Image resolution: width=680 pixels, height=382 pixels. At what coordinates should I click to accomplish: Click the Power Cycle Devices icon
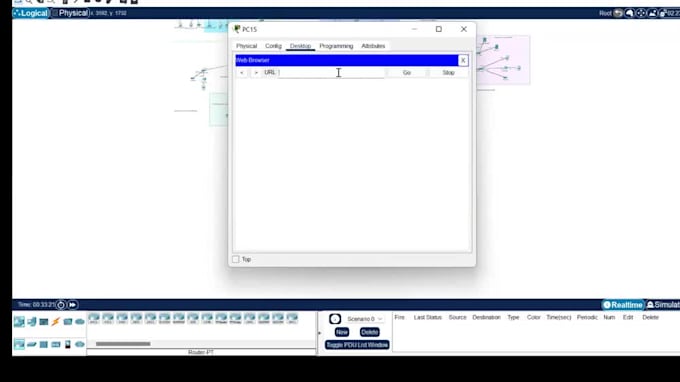[x=61, y=305]
